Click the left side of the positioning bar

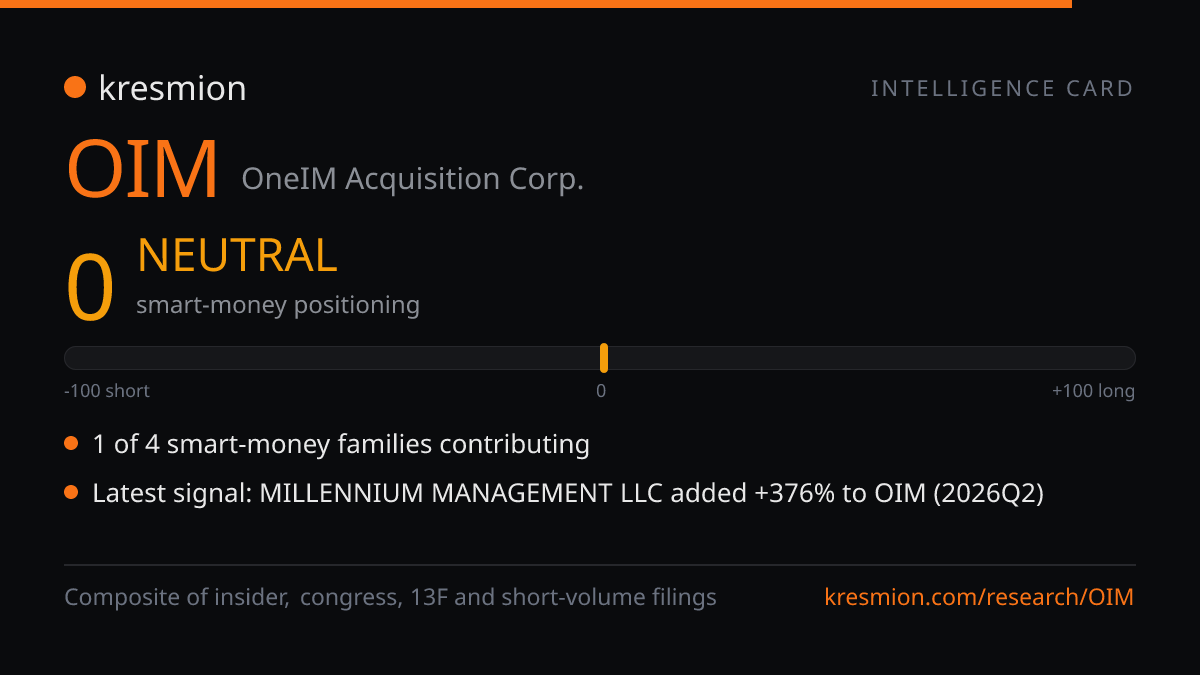point(332,358)
